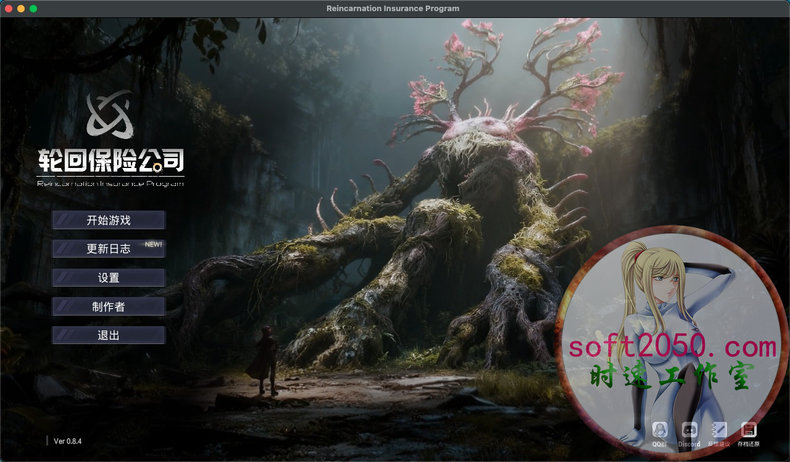
Task: Maximize window using green button
Action: click(x=33, y=9)
